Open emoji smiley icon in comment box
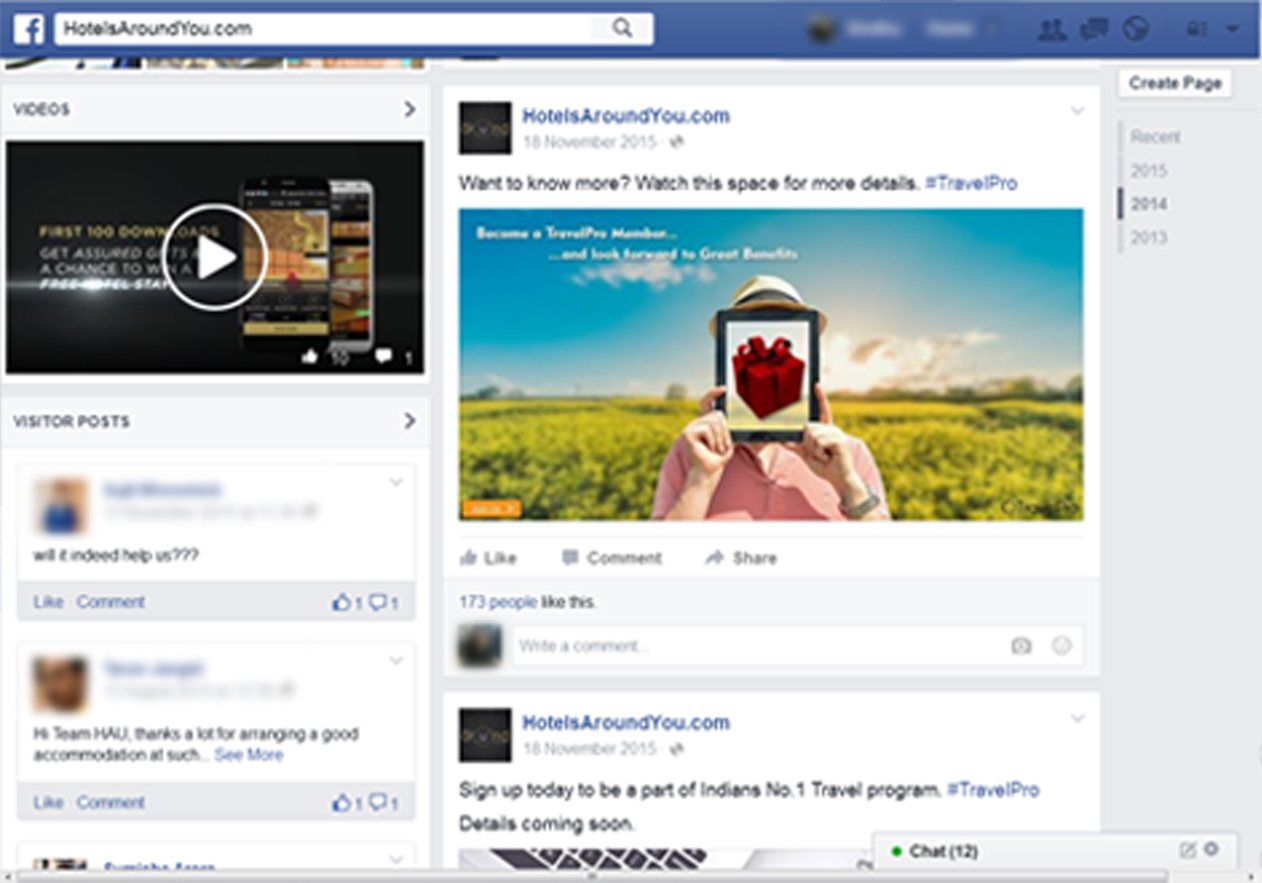This screenshot has width=1262, height=883. (x=1062, y=646)
